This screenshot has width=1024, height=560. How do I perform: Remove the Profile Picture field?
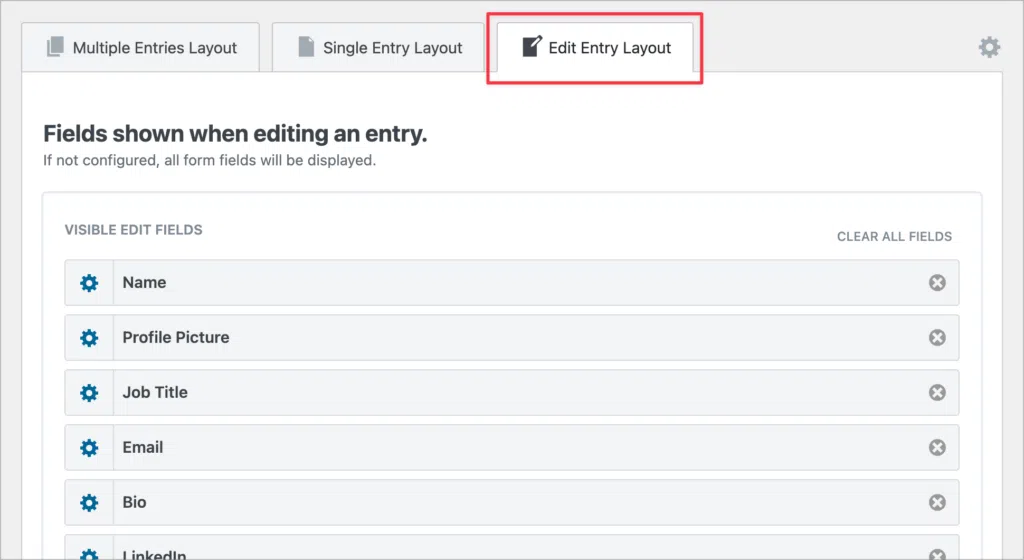pos(937,337)
